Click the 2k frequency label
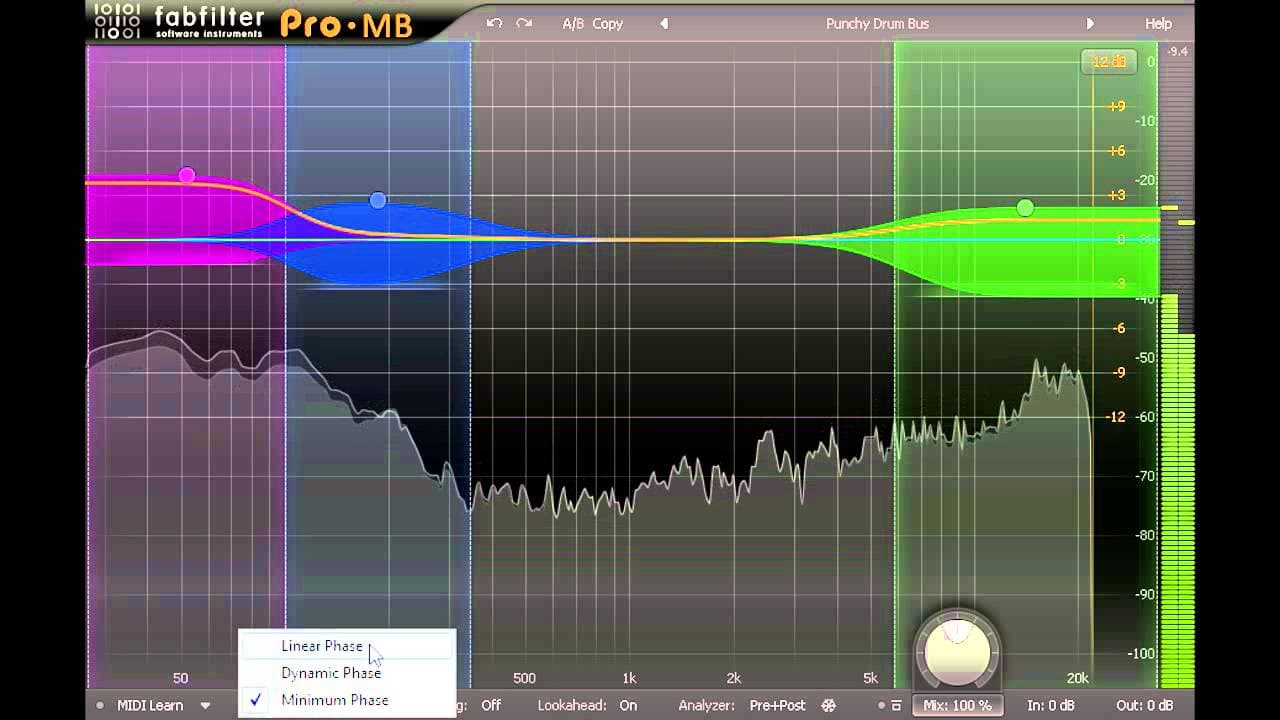Viewport: 1280px width, 720px height. (x=733, y=678)
